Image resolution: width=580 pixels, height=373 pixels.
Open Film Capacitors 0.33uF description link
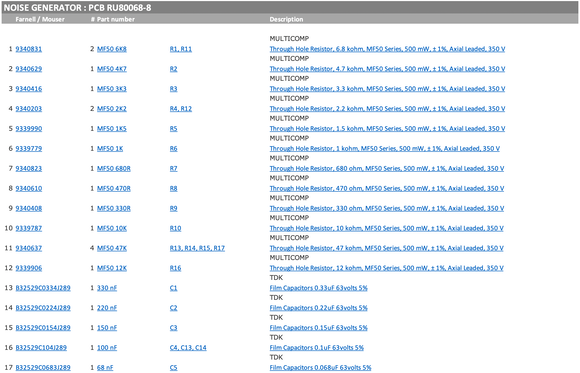[318, 289]
